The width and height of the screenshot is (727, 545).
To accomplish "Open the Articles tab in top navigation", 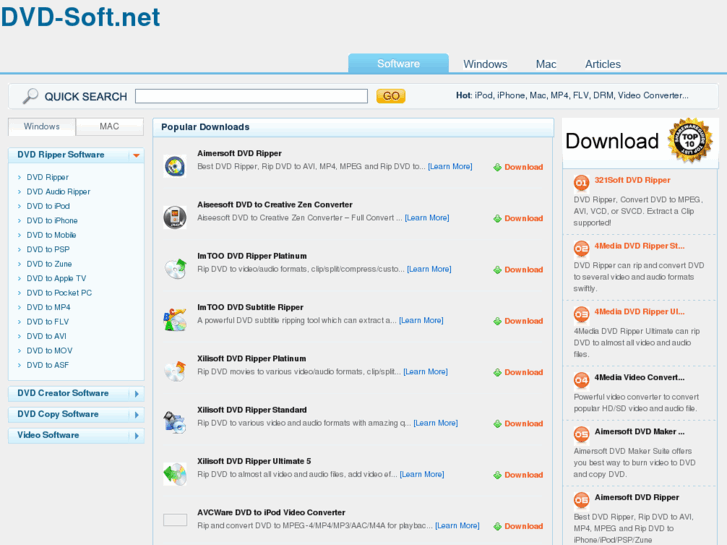I will coord(602,64).
